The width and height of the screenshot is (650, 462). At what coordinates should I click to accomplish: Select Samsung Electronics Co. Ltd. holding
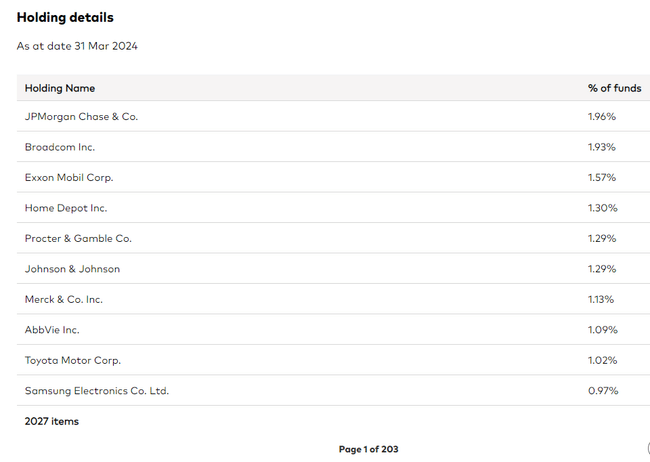point(97,391)
